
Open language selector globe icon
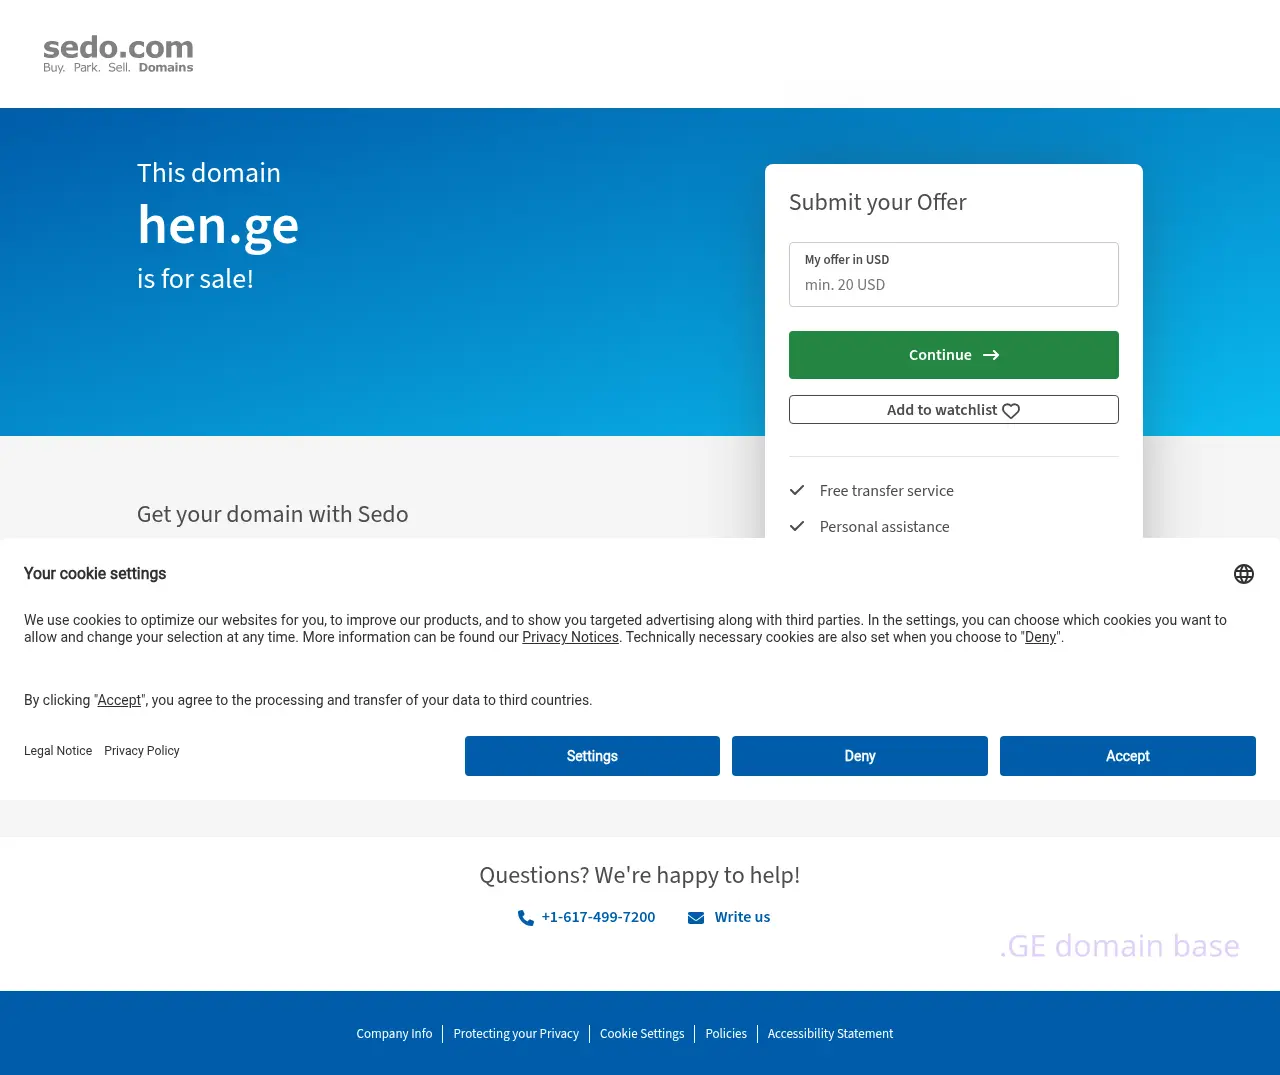point(1243,574)
